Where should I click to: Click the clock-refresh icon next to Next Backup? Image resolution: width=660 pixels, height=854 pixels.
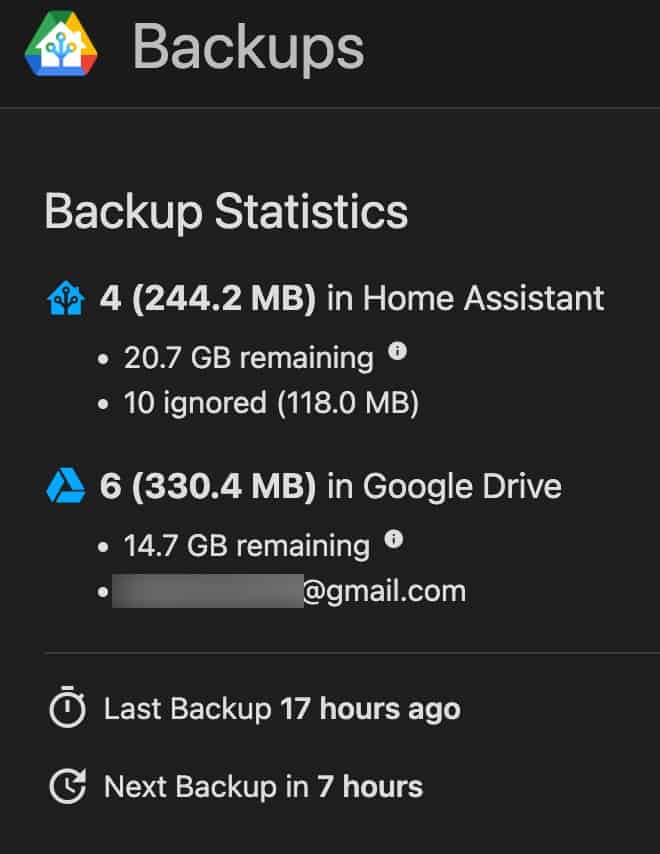click(x=68, y=786)
